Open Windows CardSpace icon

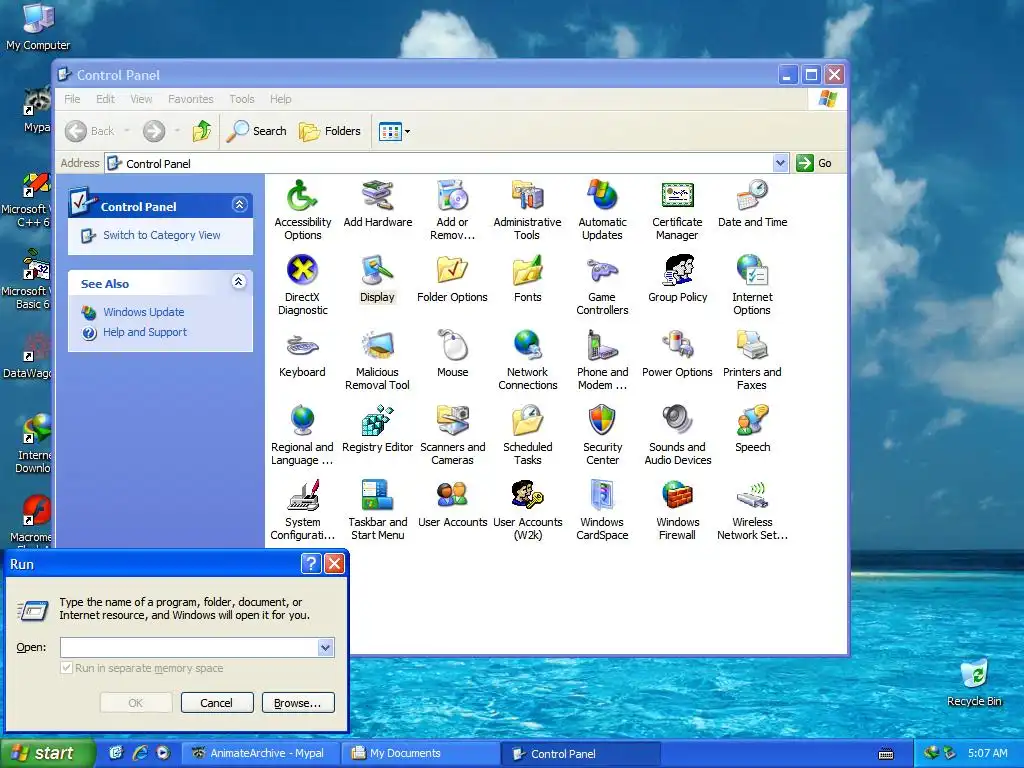[x=602, y=495]
